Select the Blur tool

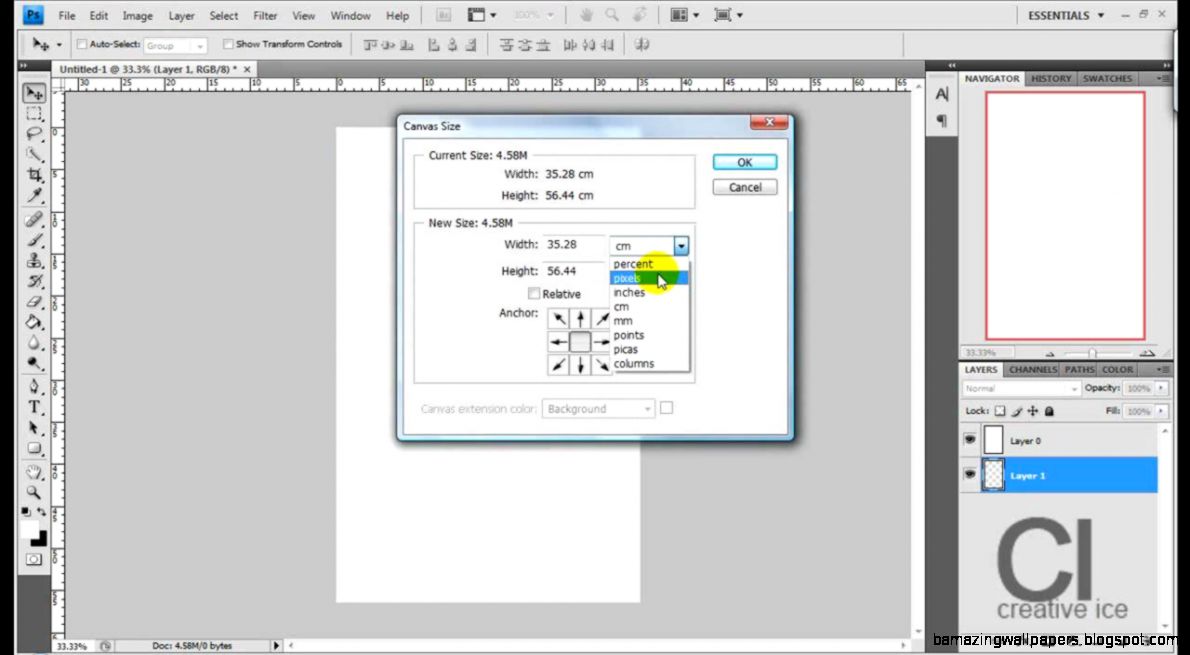(34, 342)
